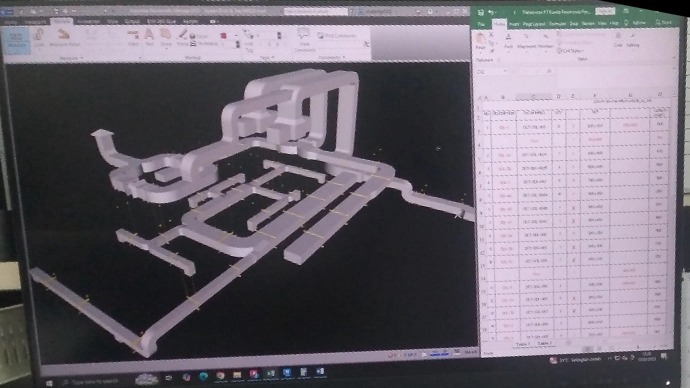Switch to the Table 2 sheet tab
690x388 pixels.
544,343
